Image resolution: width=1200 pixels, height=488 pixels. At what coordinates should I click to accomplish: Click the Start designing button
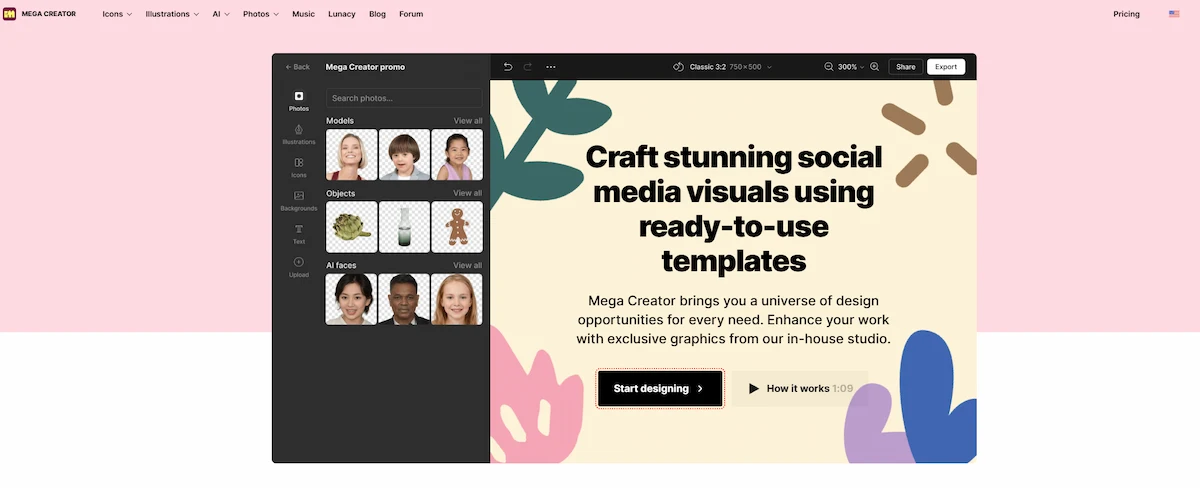(660, 388)
